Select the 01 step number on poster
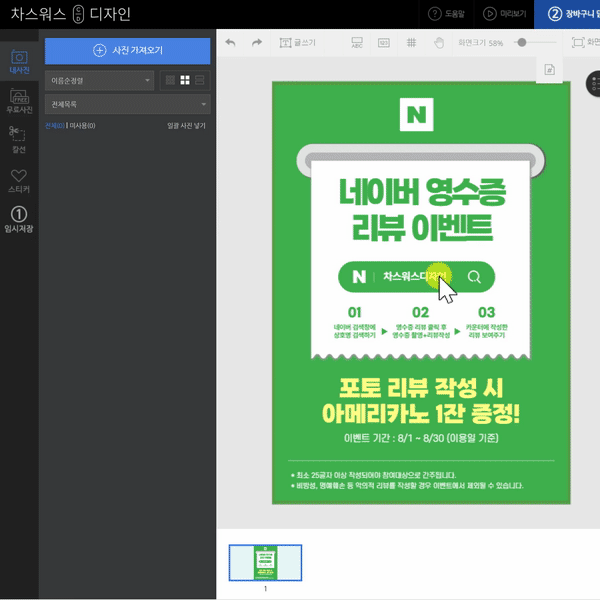Viewport: 600px width, 600px height. click(x=354, y=312)
